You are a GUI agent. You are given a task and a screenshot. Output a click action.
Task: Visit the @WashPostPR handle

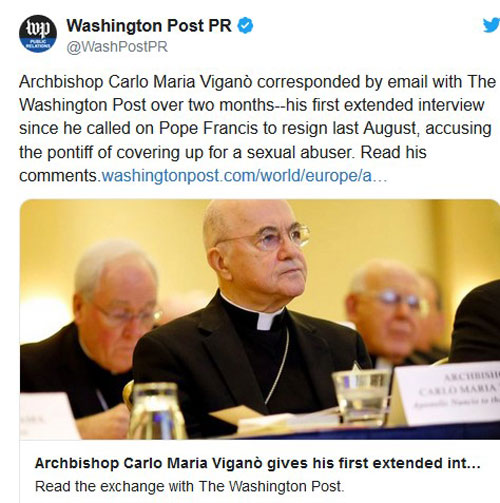coord(117,47)
